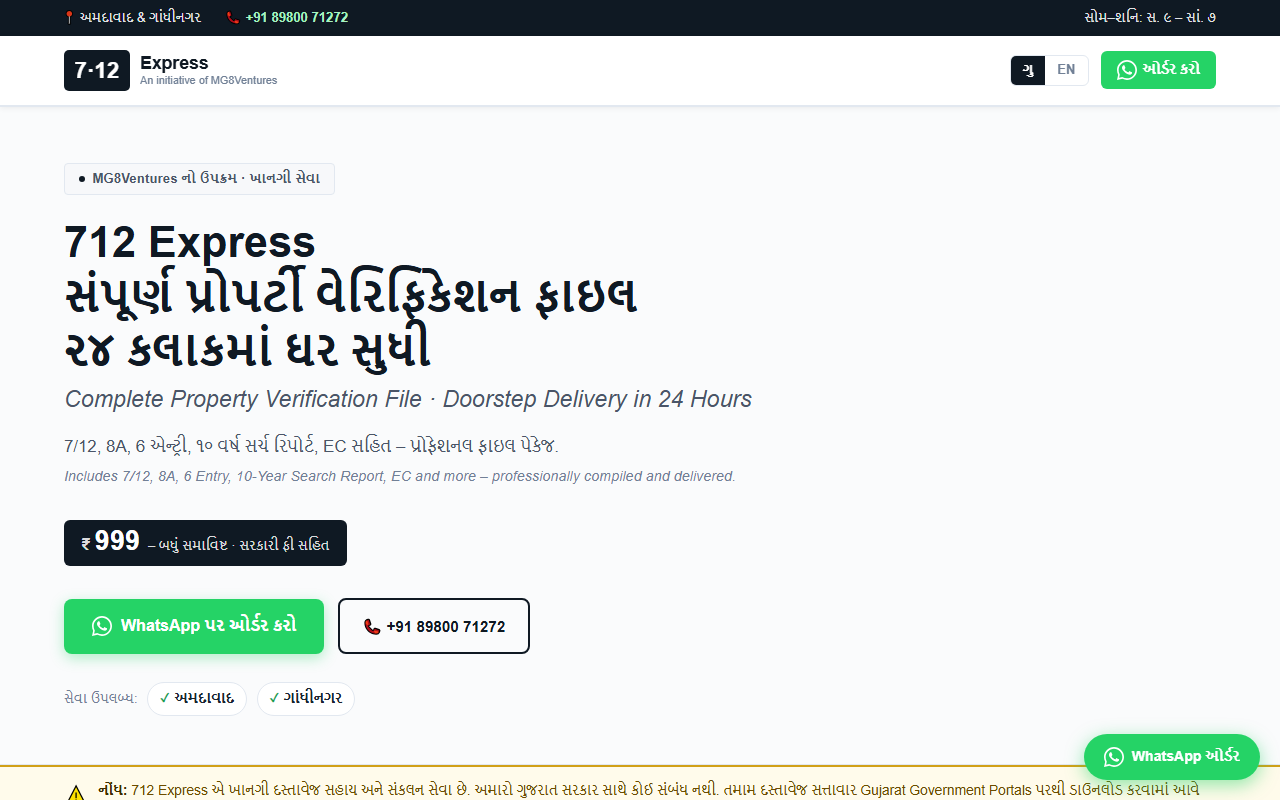Click the સેવા ઉપલબ્ધ label
The width and height of the screenshot is (1280, 800).
click(x=100, y=698)
